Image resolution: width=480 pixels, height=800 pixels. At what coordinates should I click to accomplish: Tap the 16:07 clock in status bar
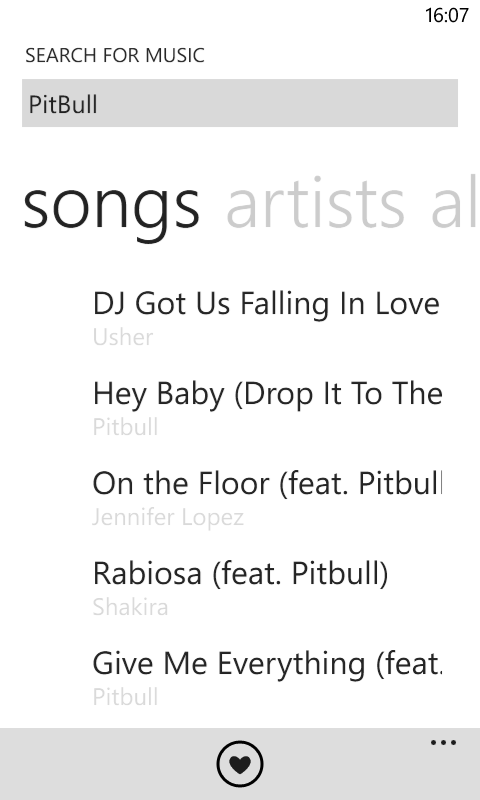click(x=447, y=15)
